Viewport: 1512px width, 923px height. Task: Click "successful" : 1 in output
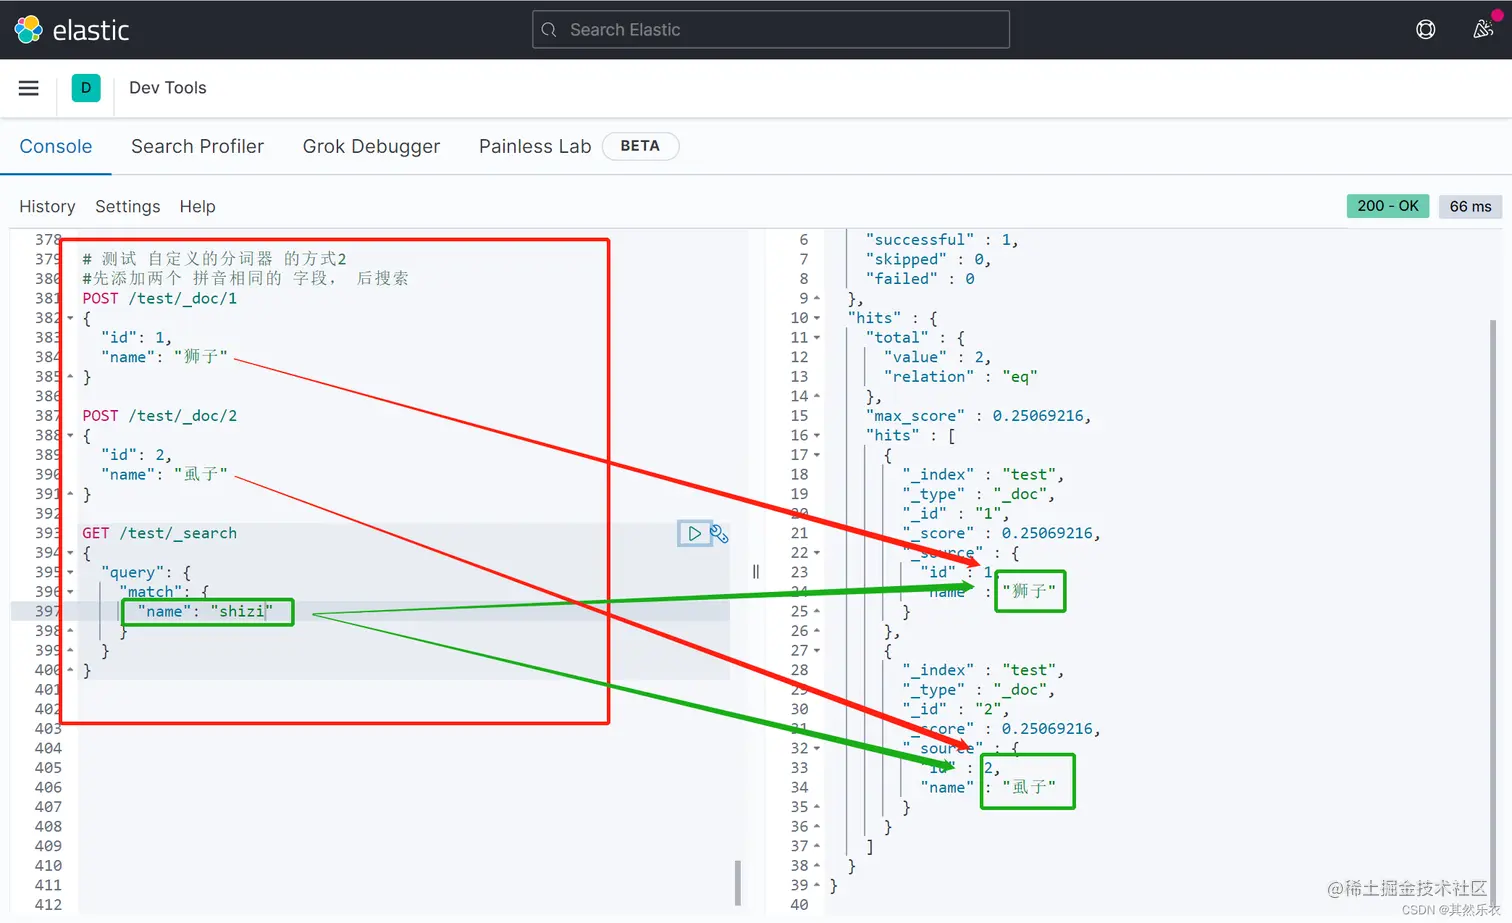pyautogui.click(x=942, y=240)
